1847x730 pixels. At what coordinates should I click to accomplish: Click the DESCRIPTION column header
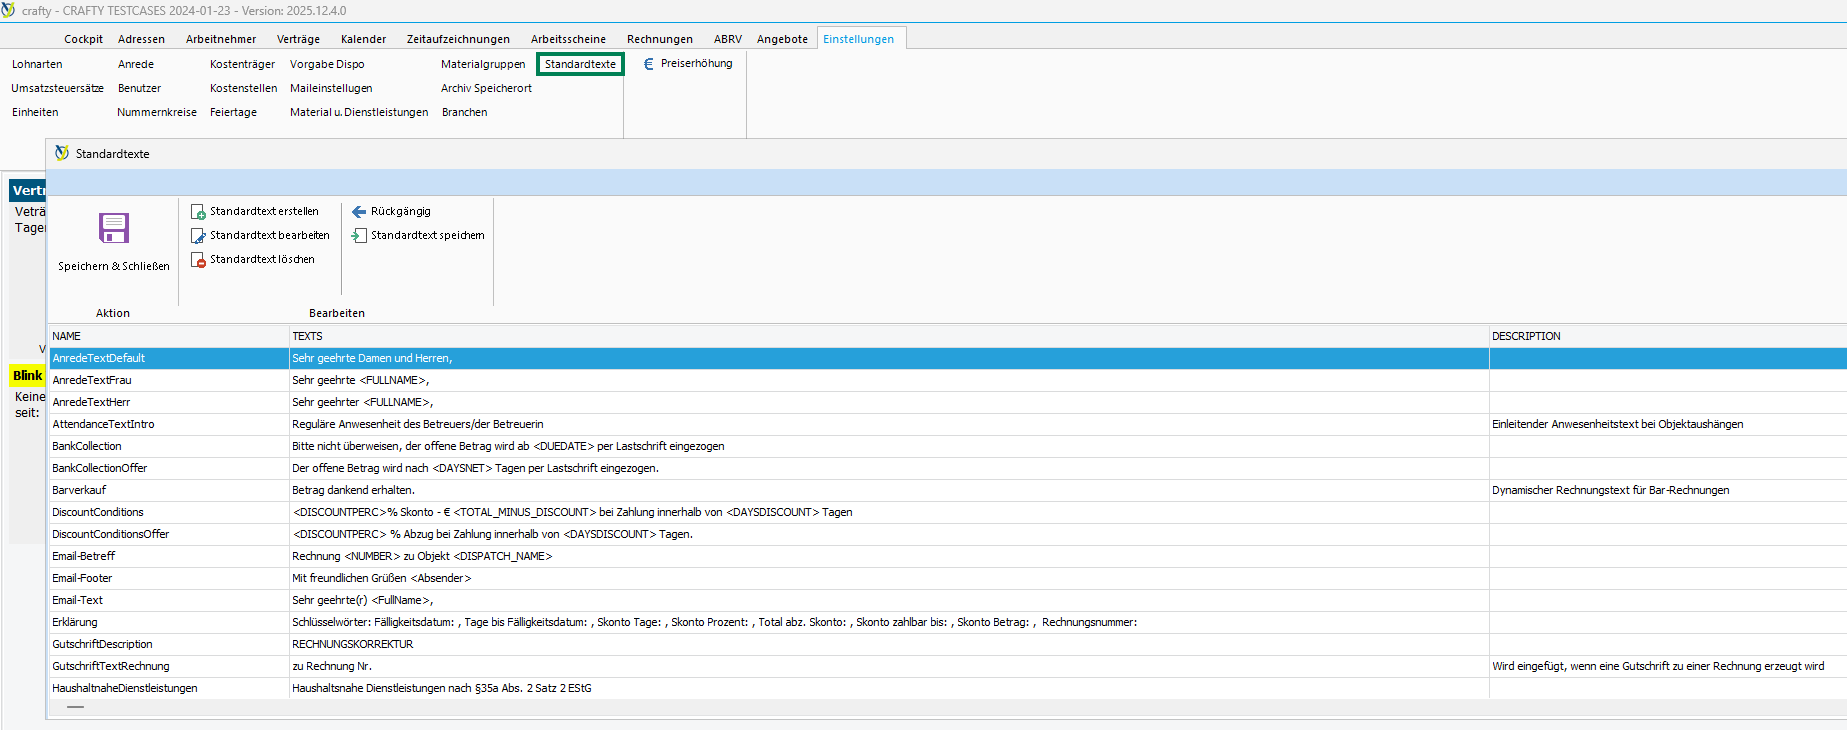(1526, 336)
